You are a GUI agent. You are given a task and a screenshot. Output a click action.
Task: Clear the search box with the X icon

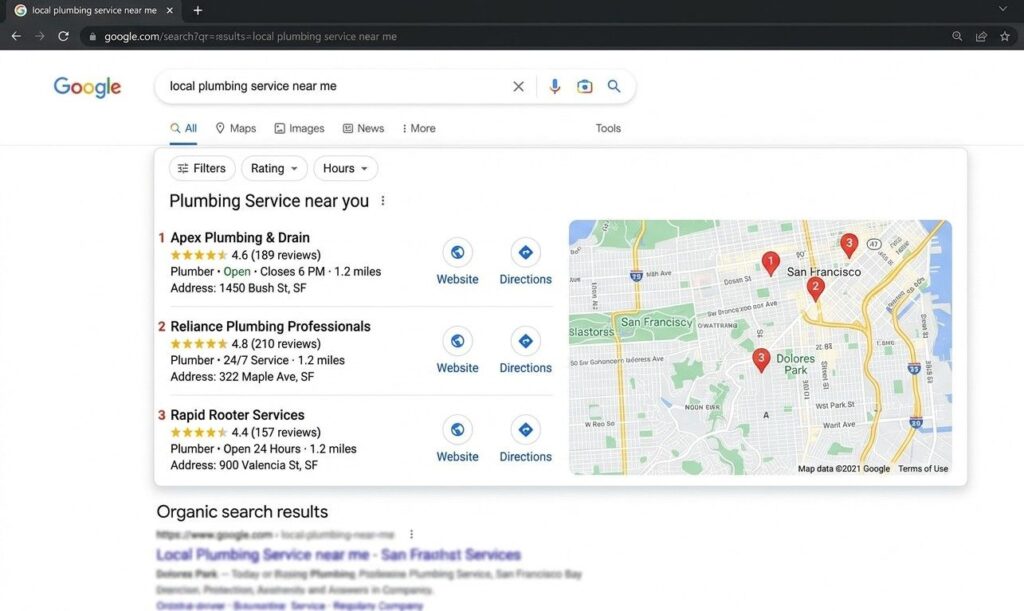tap(518, 86)
